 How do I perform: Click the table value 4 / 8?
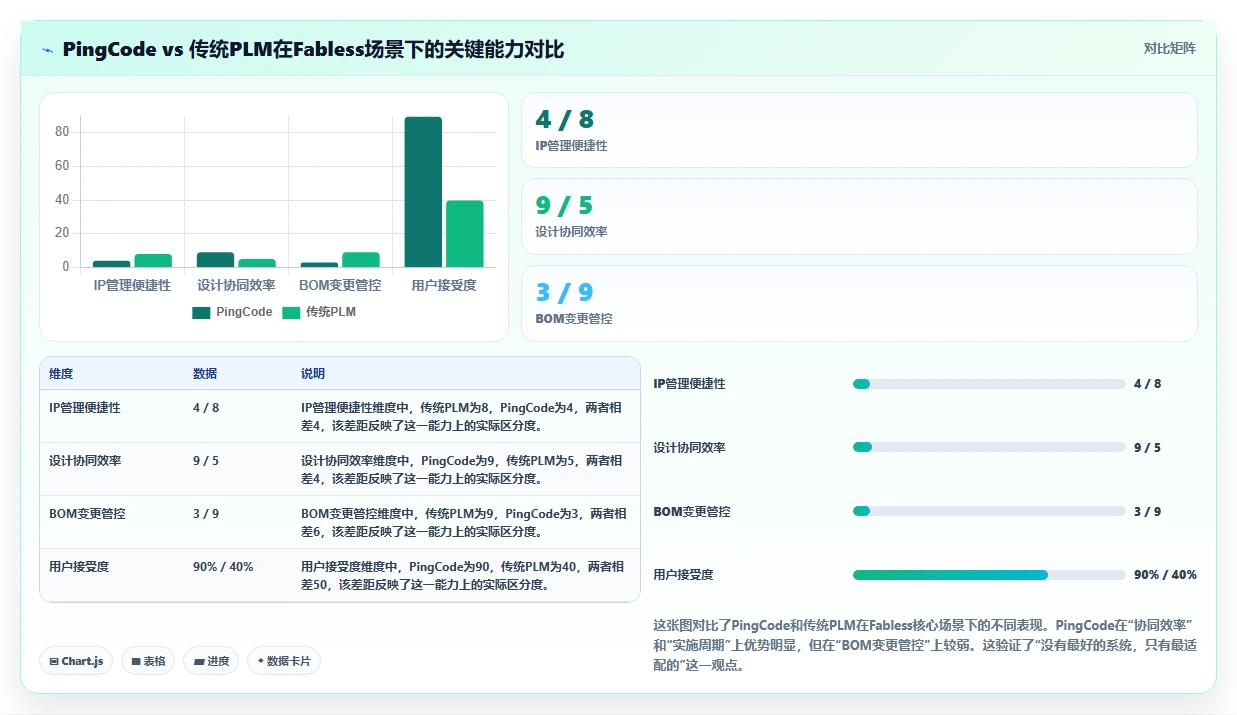click(206, 408)
